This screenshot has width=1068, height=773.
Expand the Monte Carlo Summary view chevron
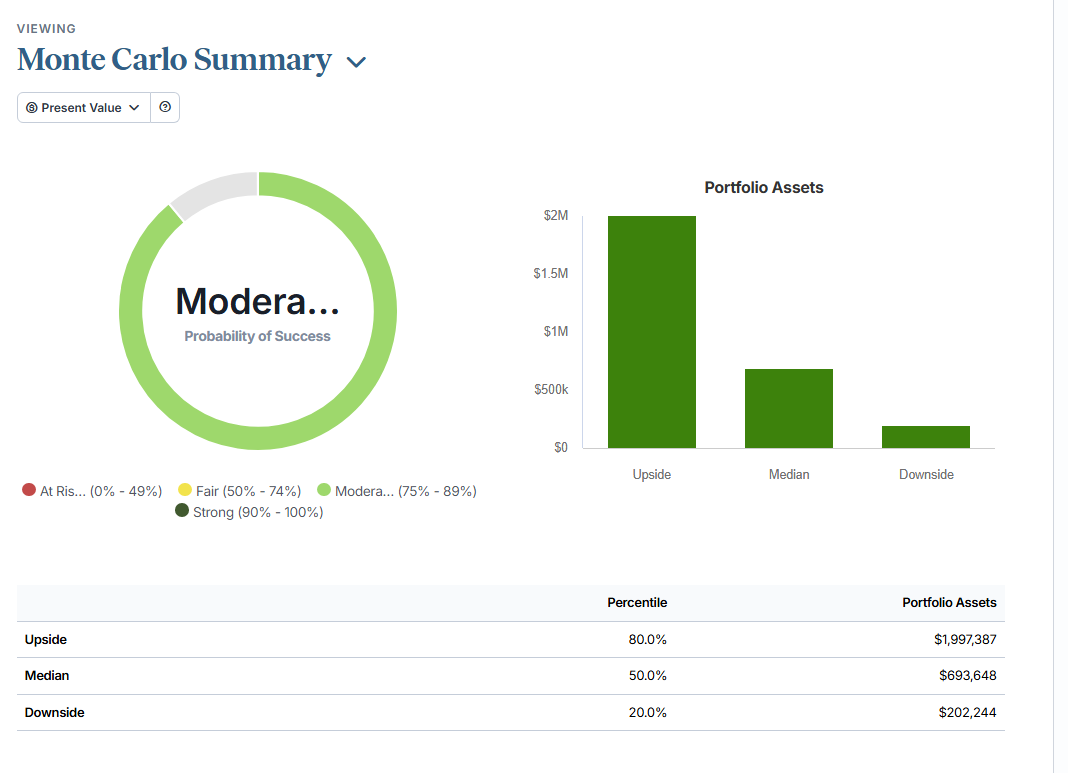[356, 62]
